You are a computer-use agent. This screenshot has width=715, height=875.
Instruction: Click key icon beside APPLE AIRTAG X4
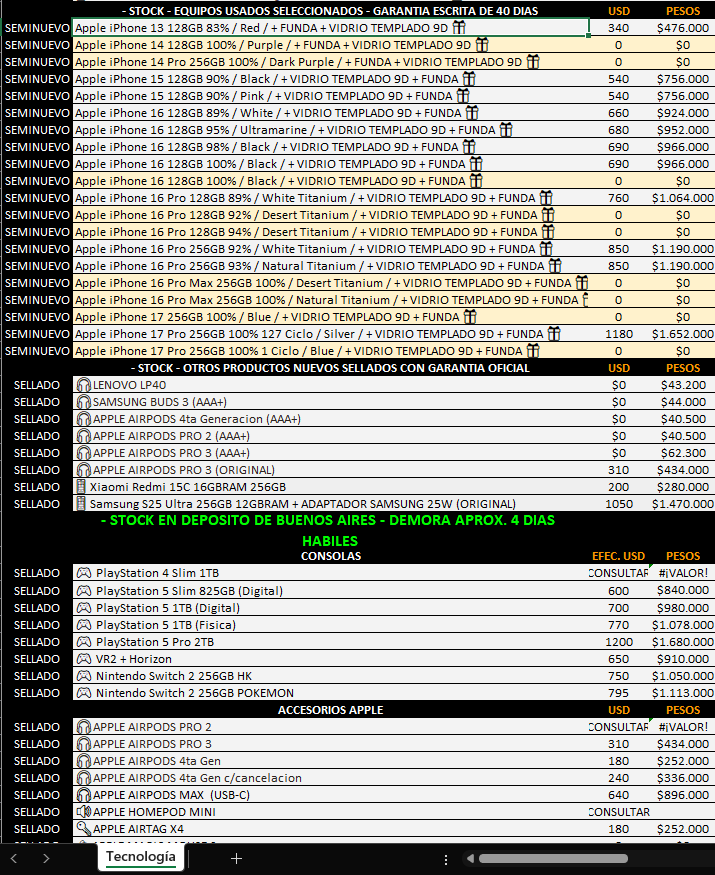pos(84,829)
